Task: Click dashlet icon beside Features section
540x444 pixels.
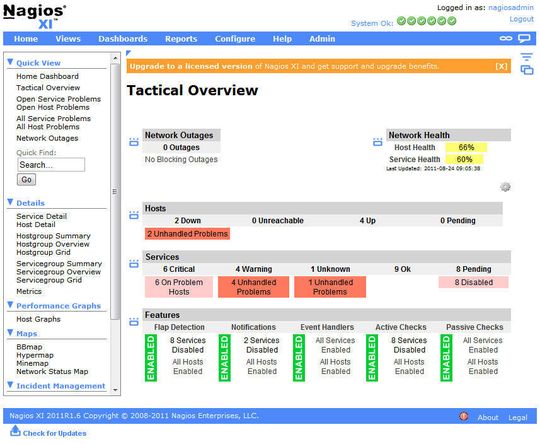Action: 134,322
